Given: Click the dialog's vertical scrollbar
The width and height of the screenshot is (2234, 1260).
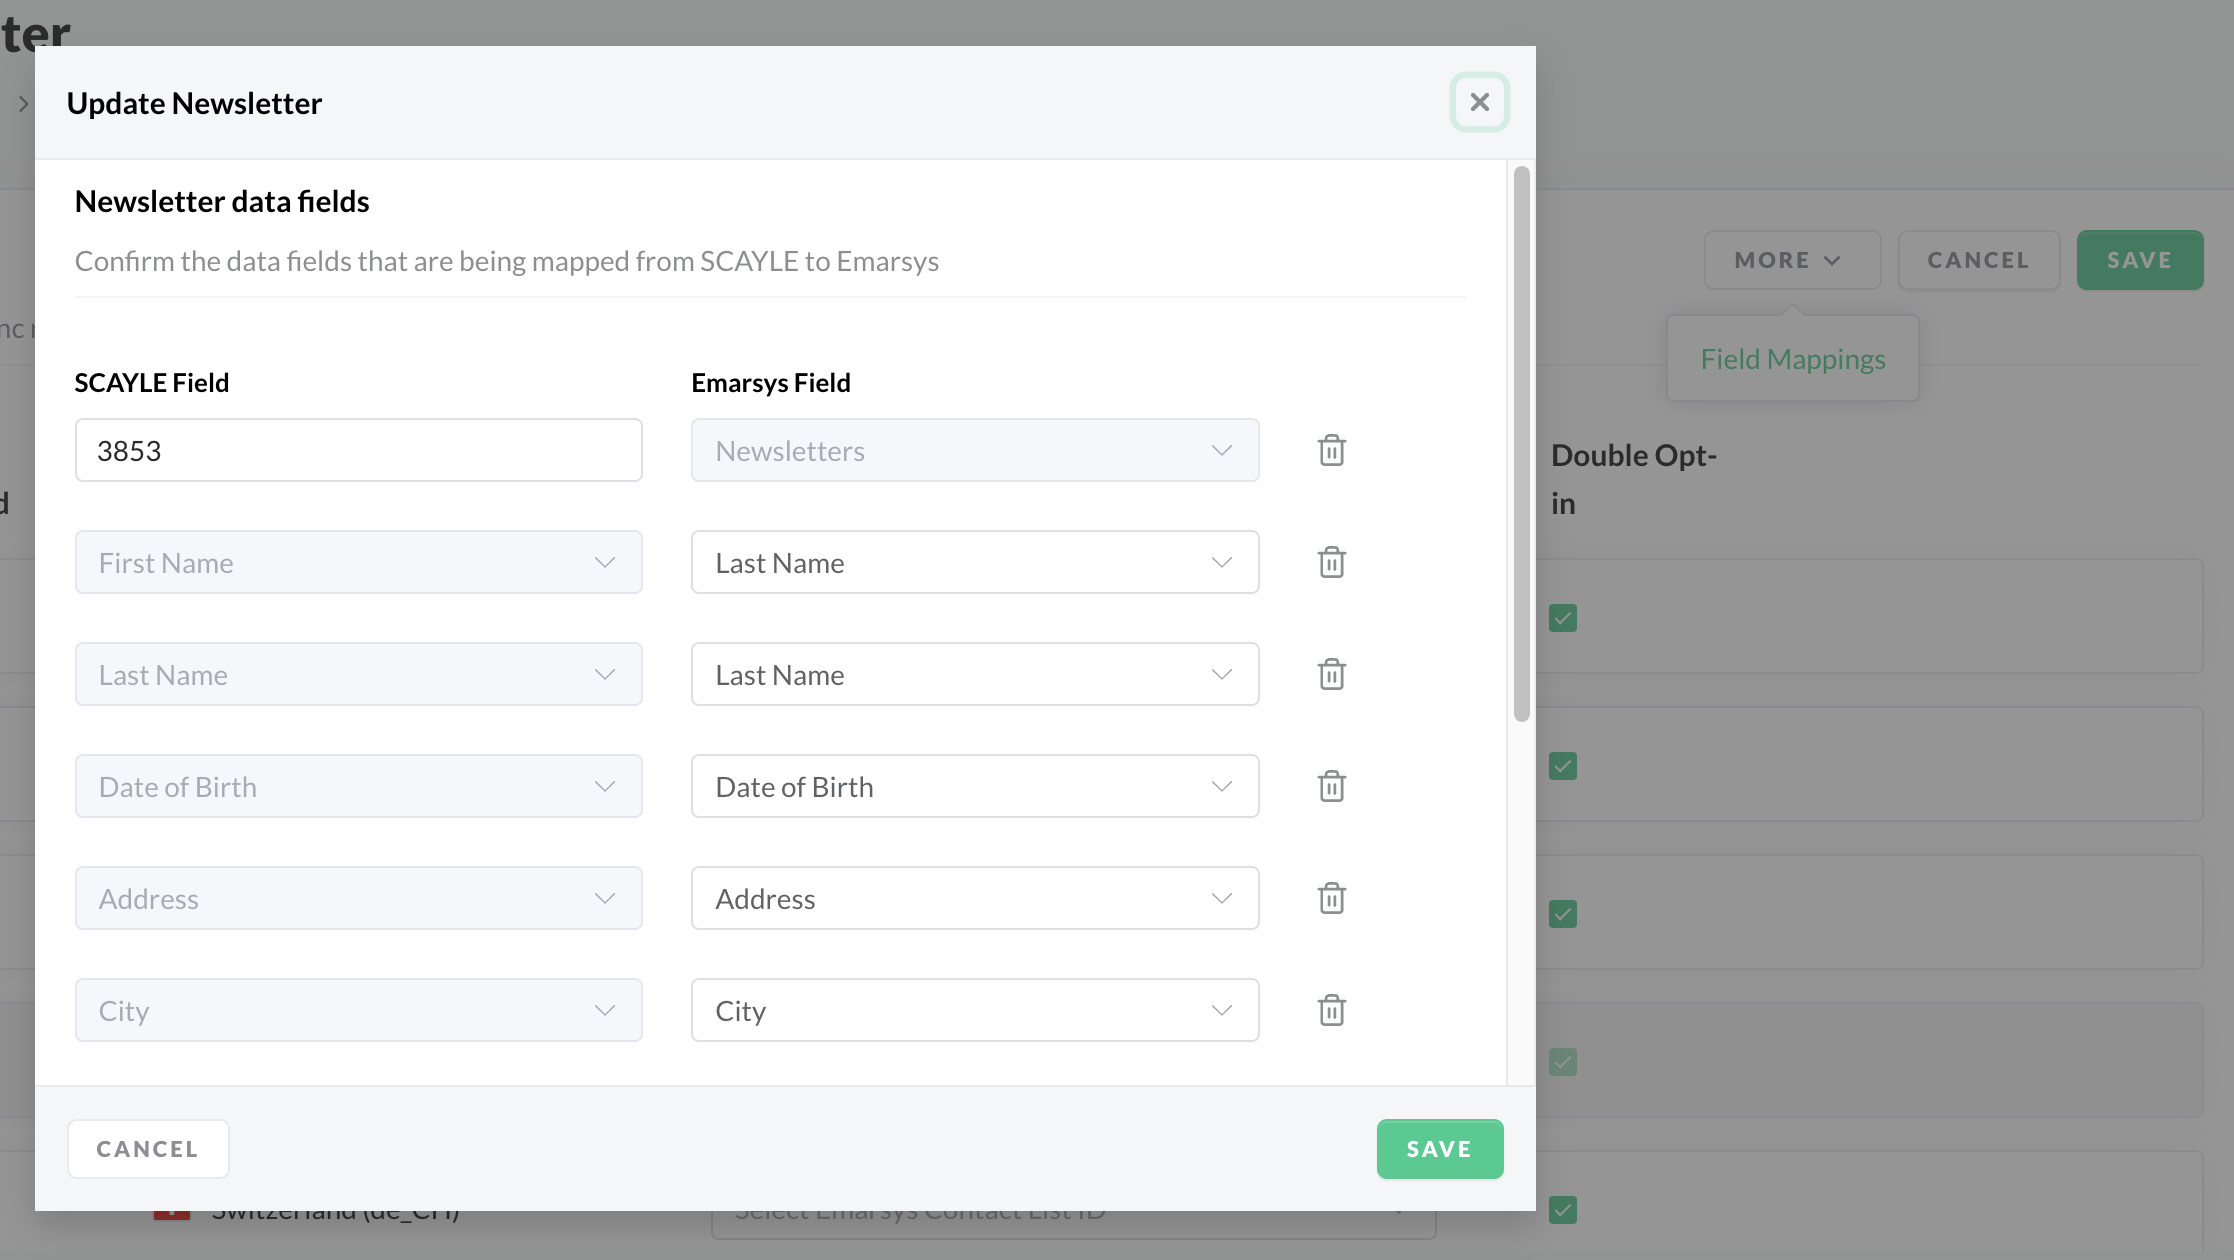Looking at the screenshot, I should pos(1521,444).
